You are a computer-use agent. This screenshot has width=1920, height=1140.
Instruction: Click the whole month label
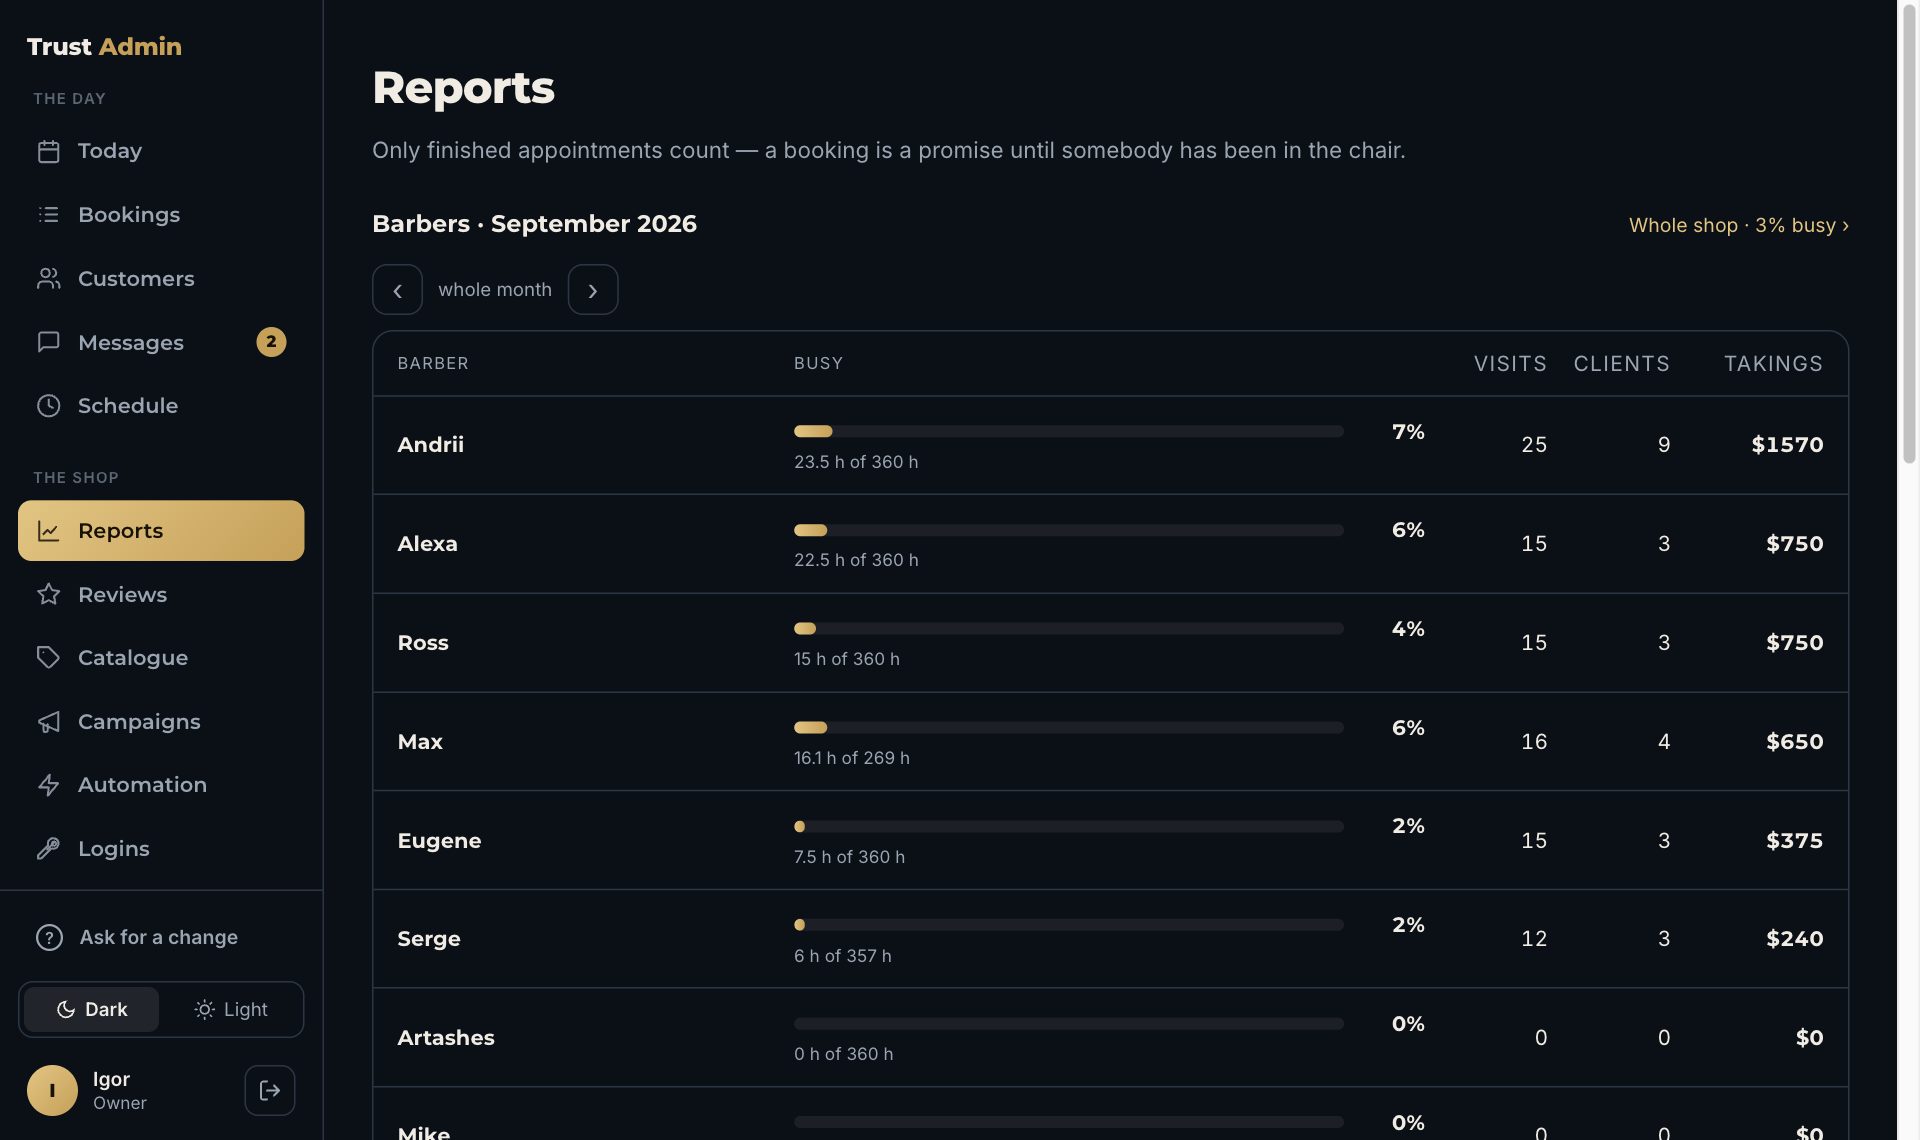(x=495, y=290)
